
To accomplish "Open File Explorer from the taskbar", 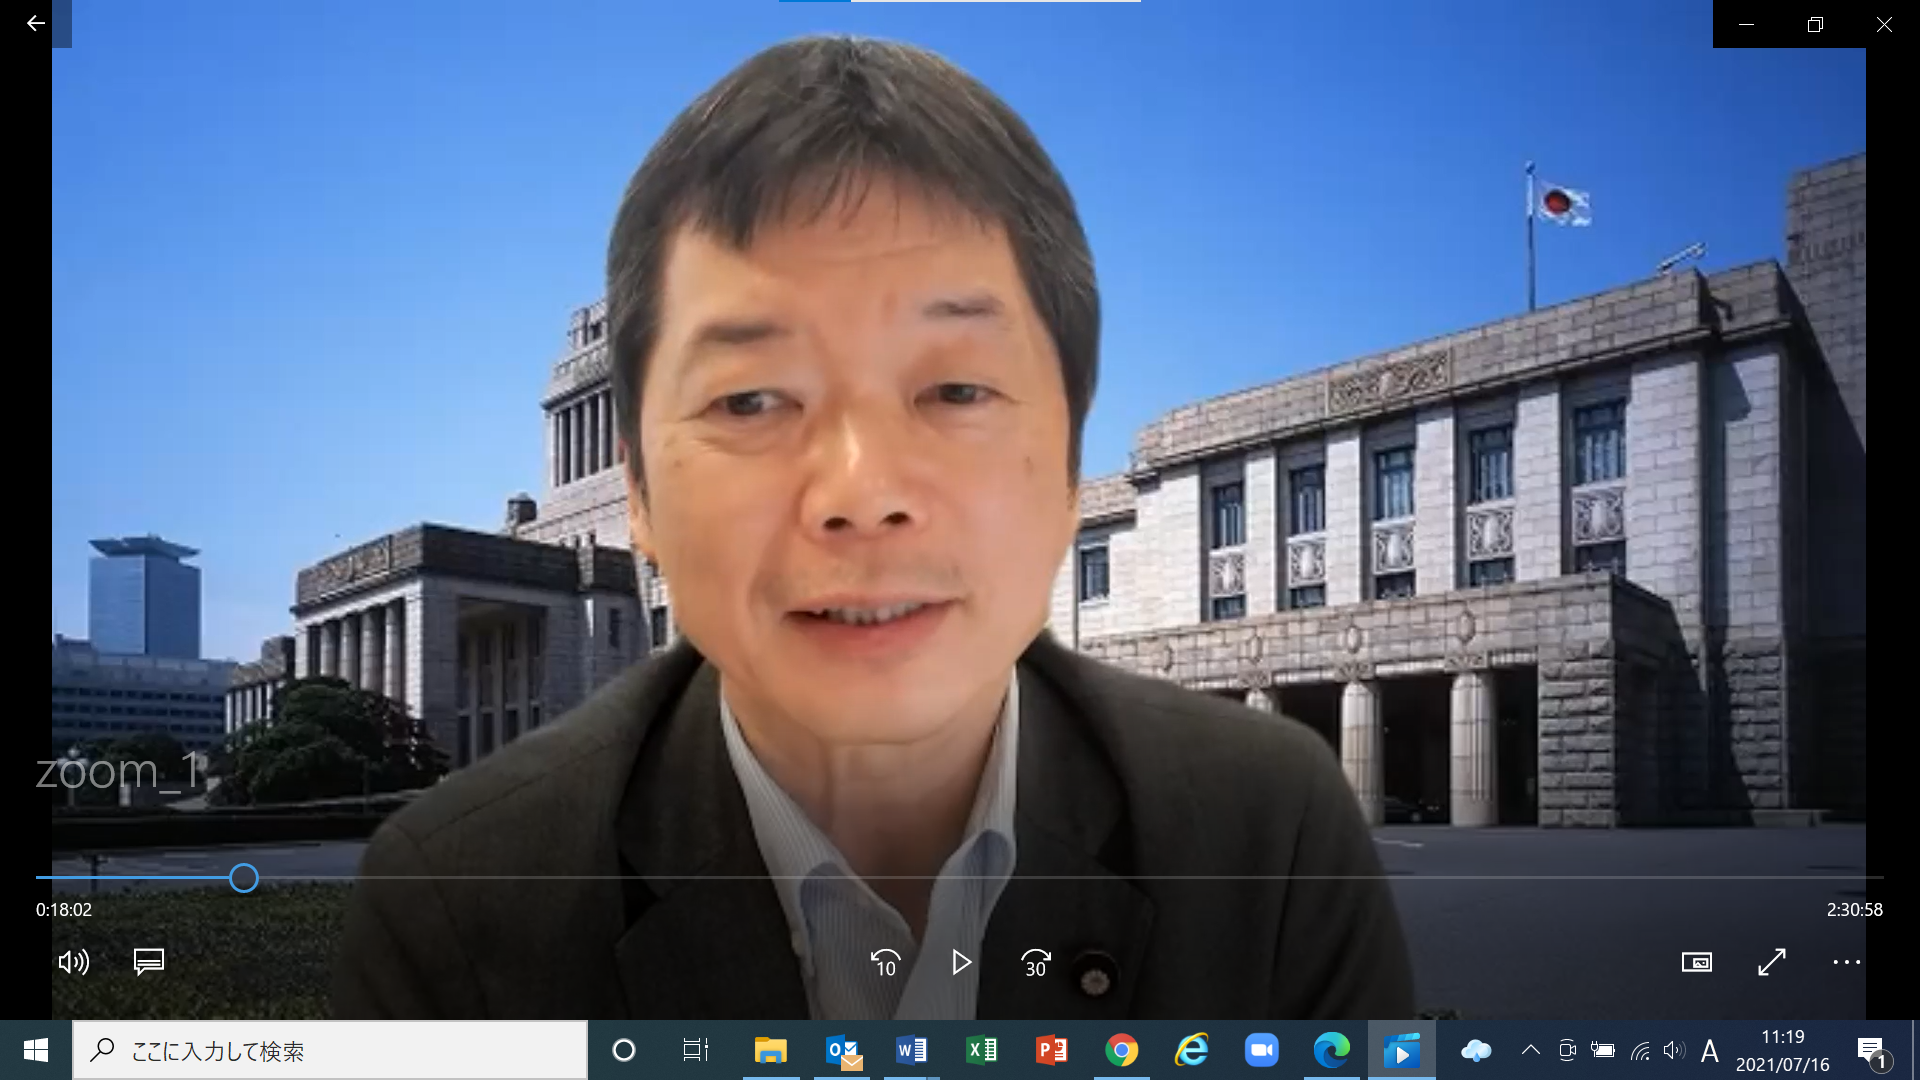I will (770, 1050).
